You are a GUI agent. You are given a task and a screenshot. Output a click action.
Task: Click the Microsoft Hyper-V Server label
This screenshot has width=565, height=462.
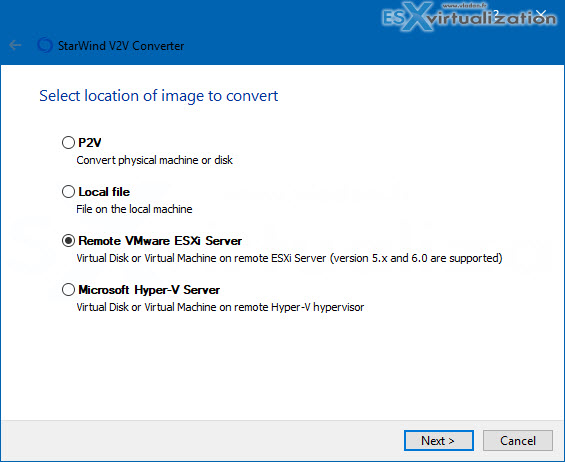pos(149,290)
